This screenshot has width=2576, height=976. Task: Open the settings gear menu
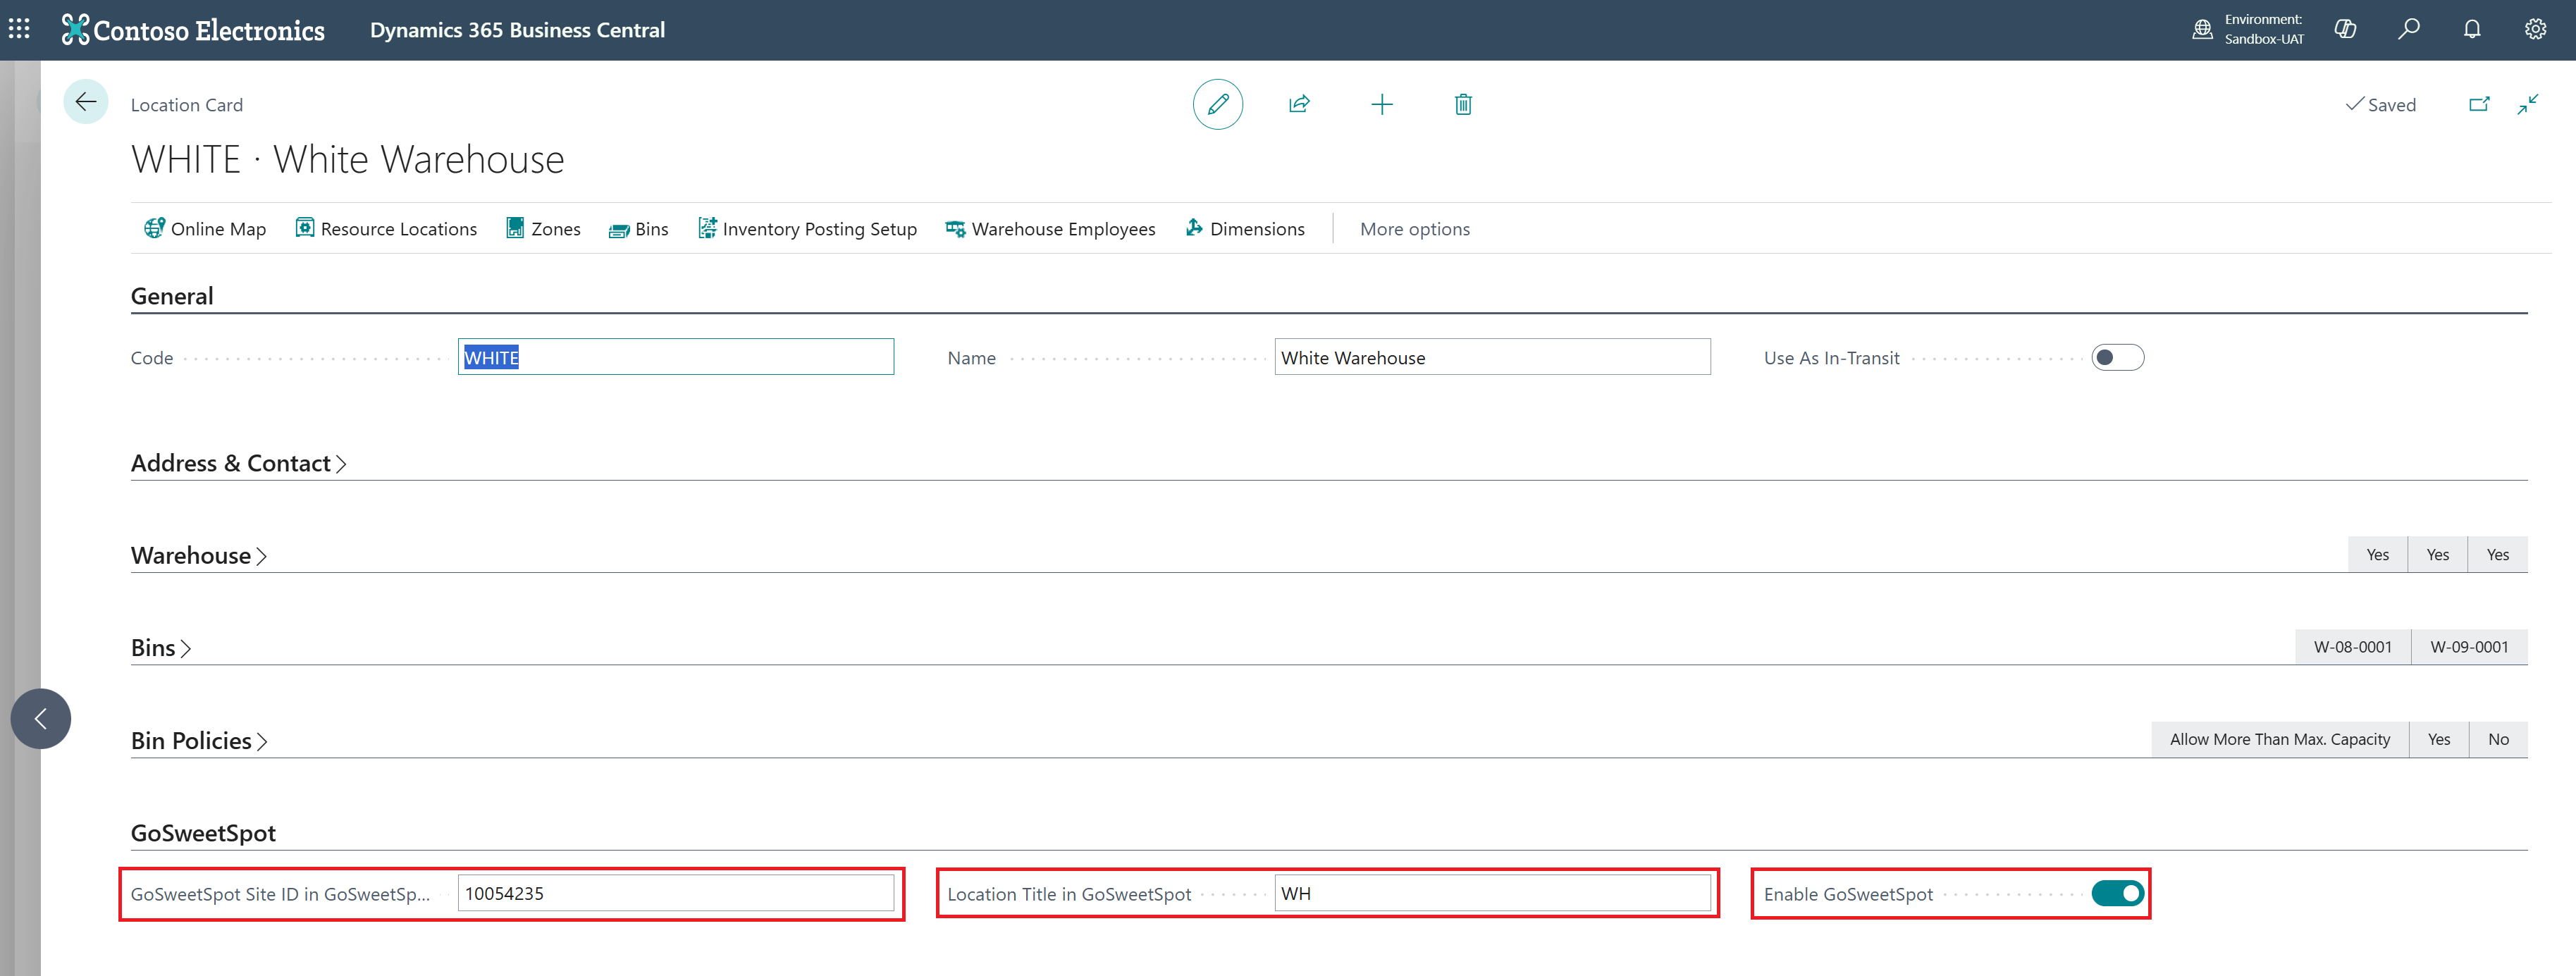[x=2535, y=29]
